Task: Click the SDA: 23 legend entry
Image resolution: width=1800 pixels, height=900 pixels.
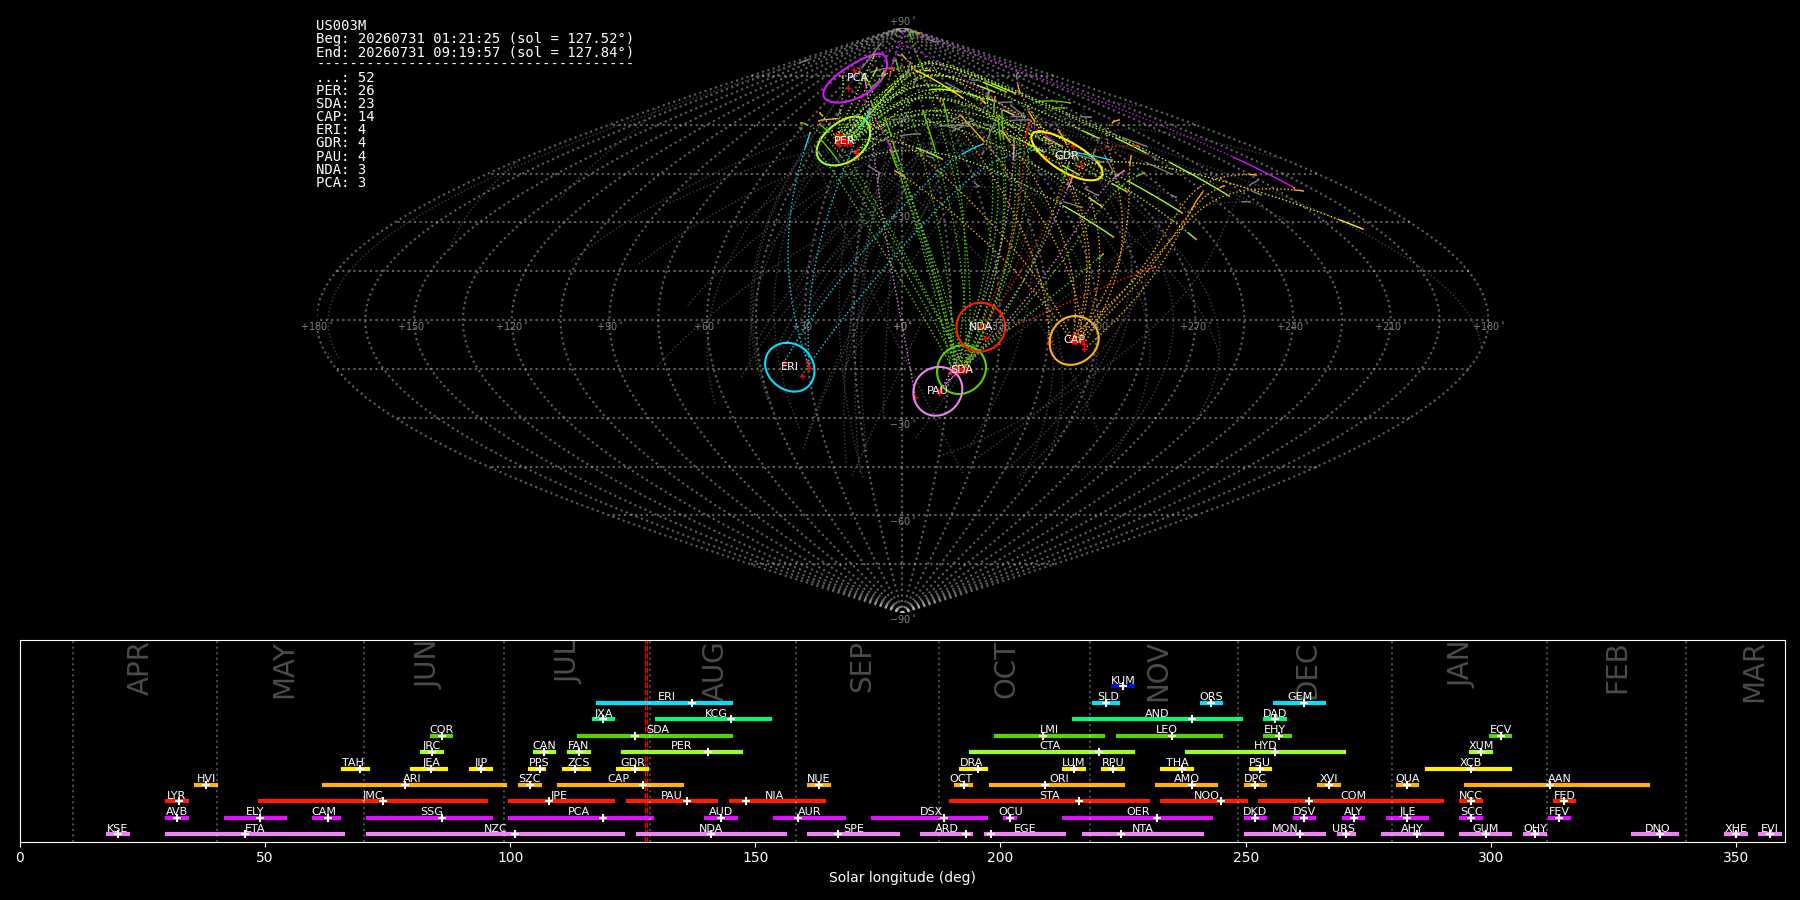Action: [x=345, y=104]
